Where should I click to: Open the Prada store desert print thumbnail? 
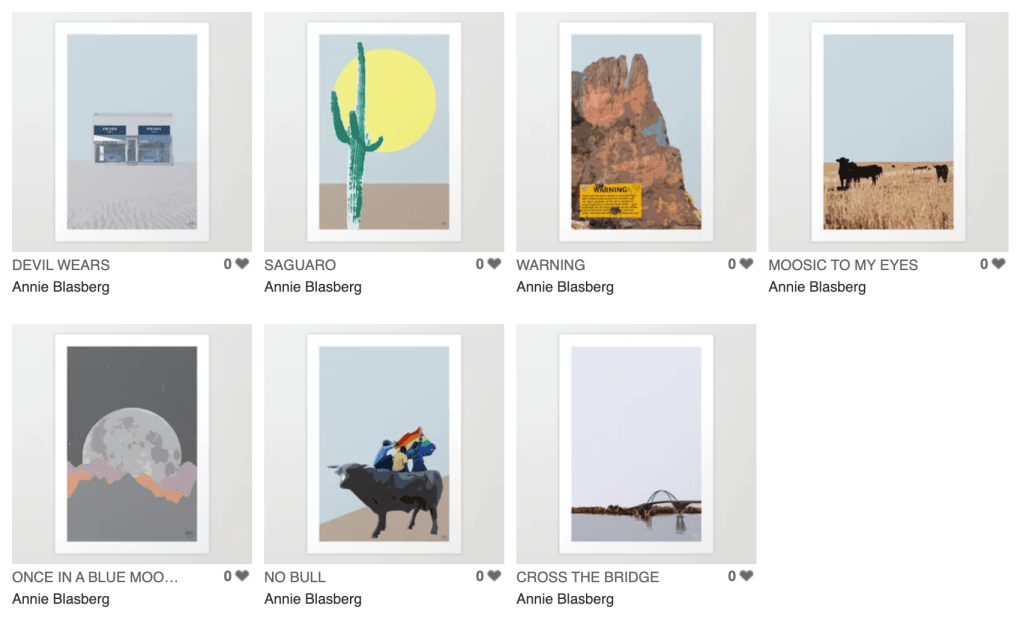click(132, 132)
